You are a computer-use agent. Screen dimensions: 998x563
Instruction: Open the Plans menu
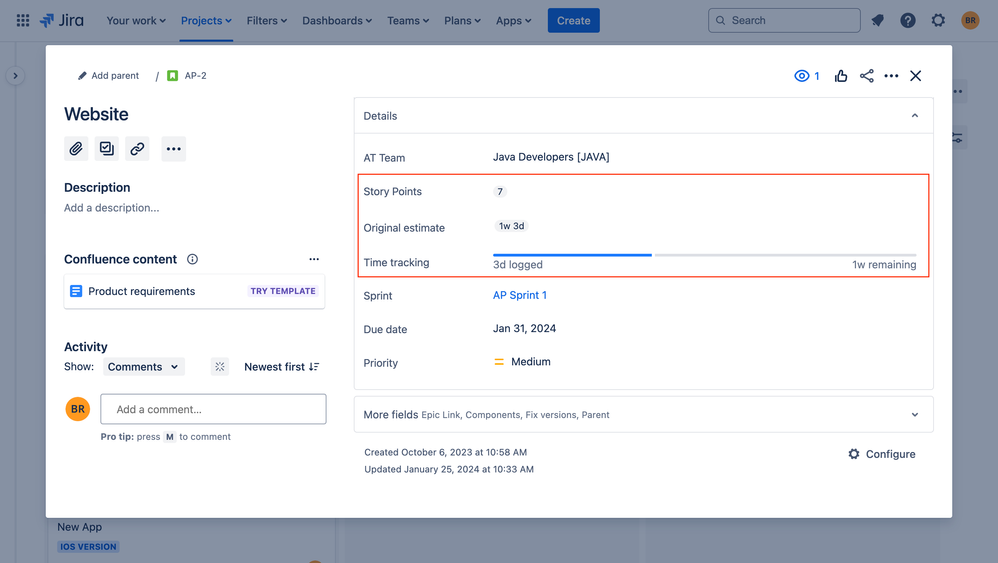click(x=462, y=20)
